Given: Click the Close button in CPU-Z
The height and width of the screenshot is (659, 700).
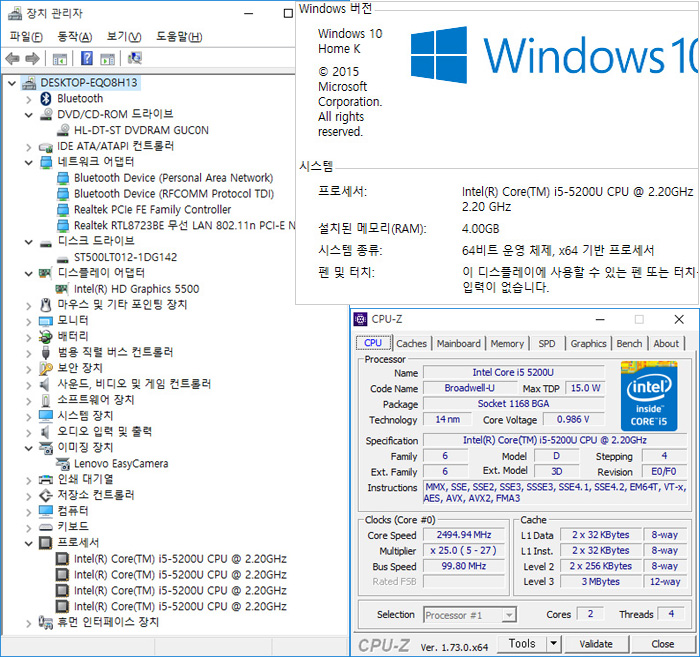Looking at the screenshot, I should click(662, 644).
